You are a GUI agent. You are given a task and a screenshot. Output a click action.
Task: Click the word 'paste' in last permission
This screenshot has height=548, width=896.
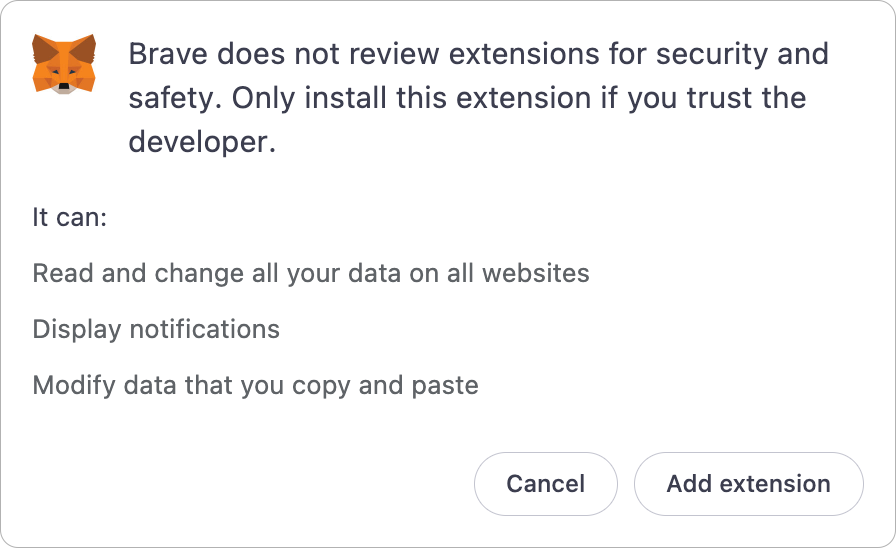[445, 386]
